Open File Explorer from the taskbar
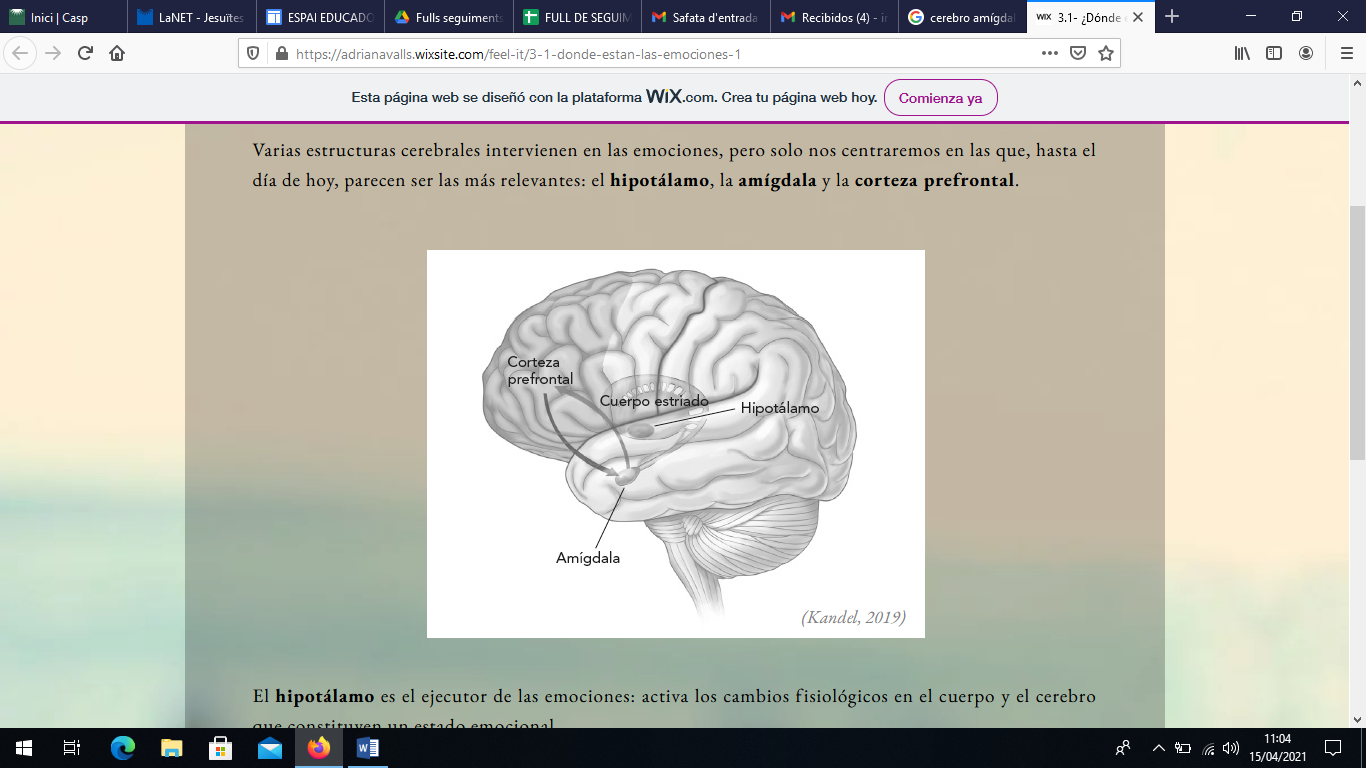 click(172, 748)
